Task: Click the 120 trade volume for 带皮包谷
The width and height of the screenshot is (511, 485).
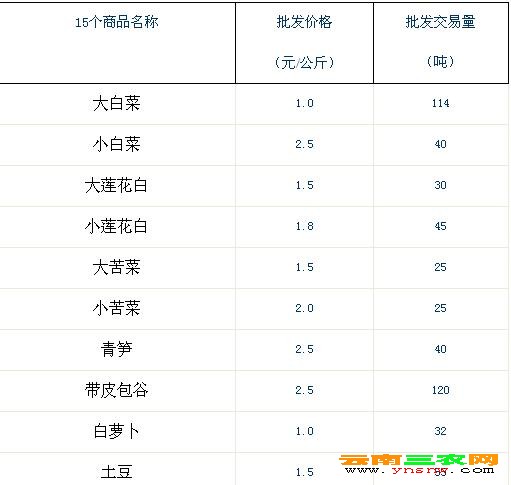Action: click(441, 390)
